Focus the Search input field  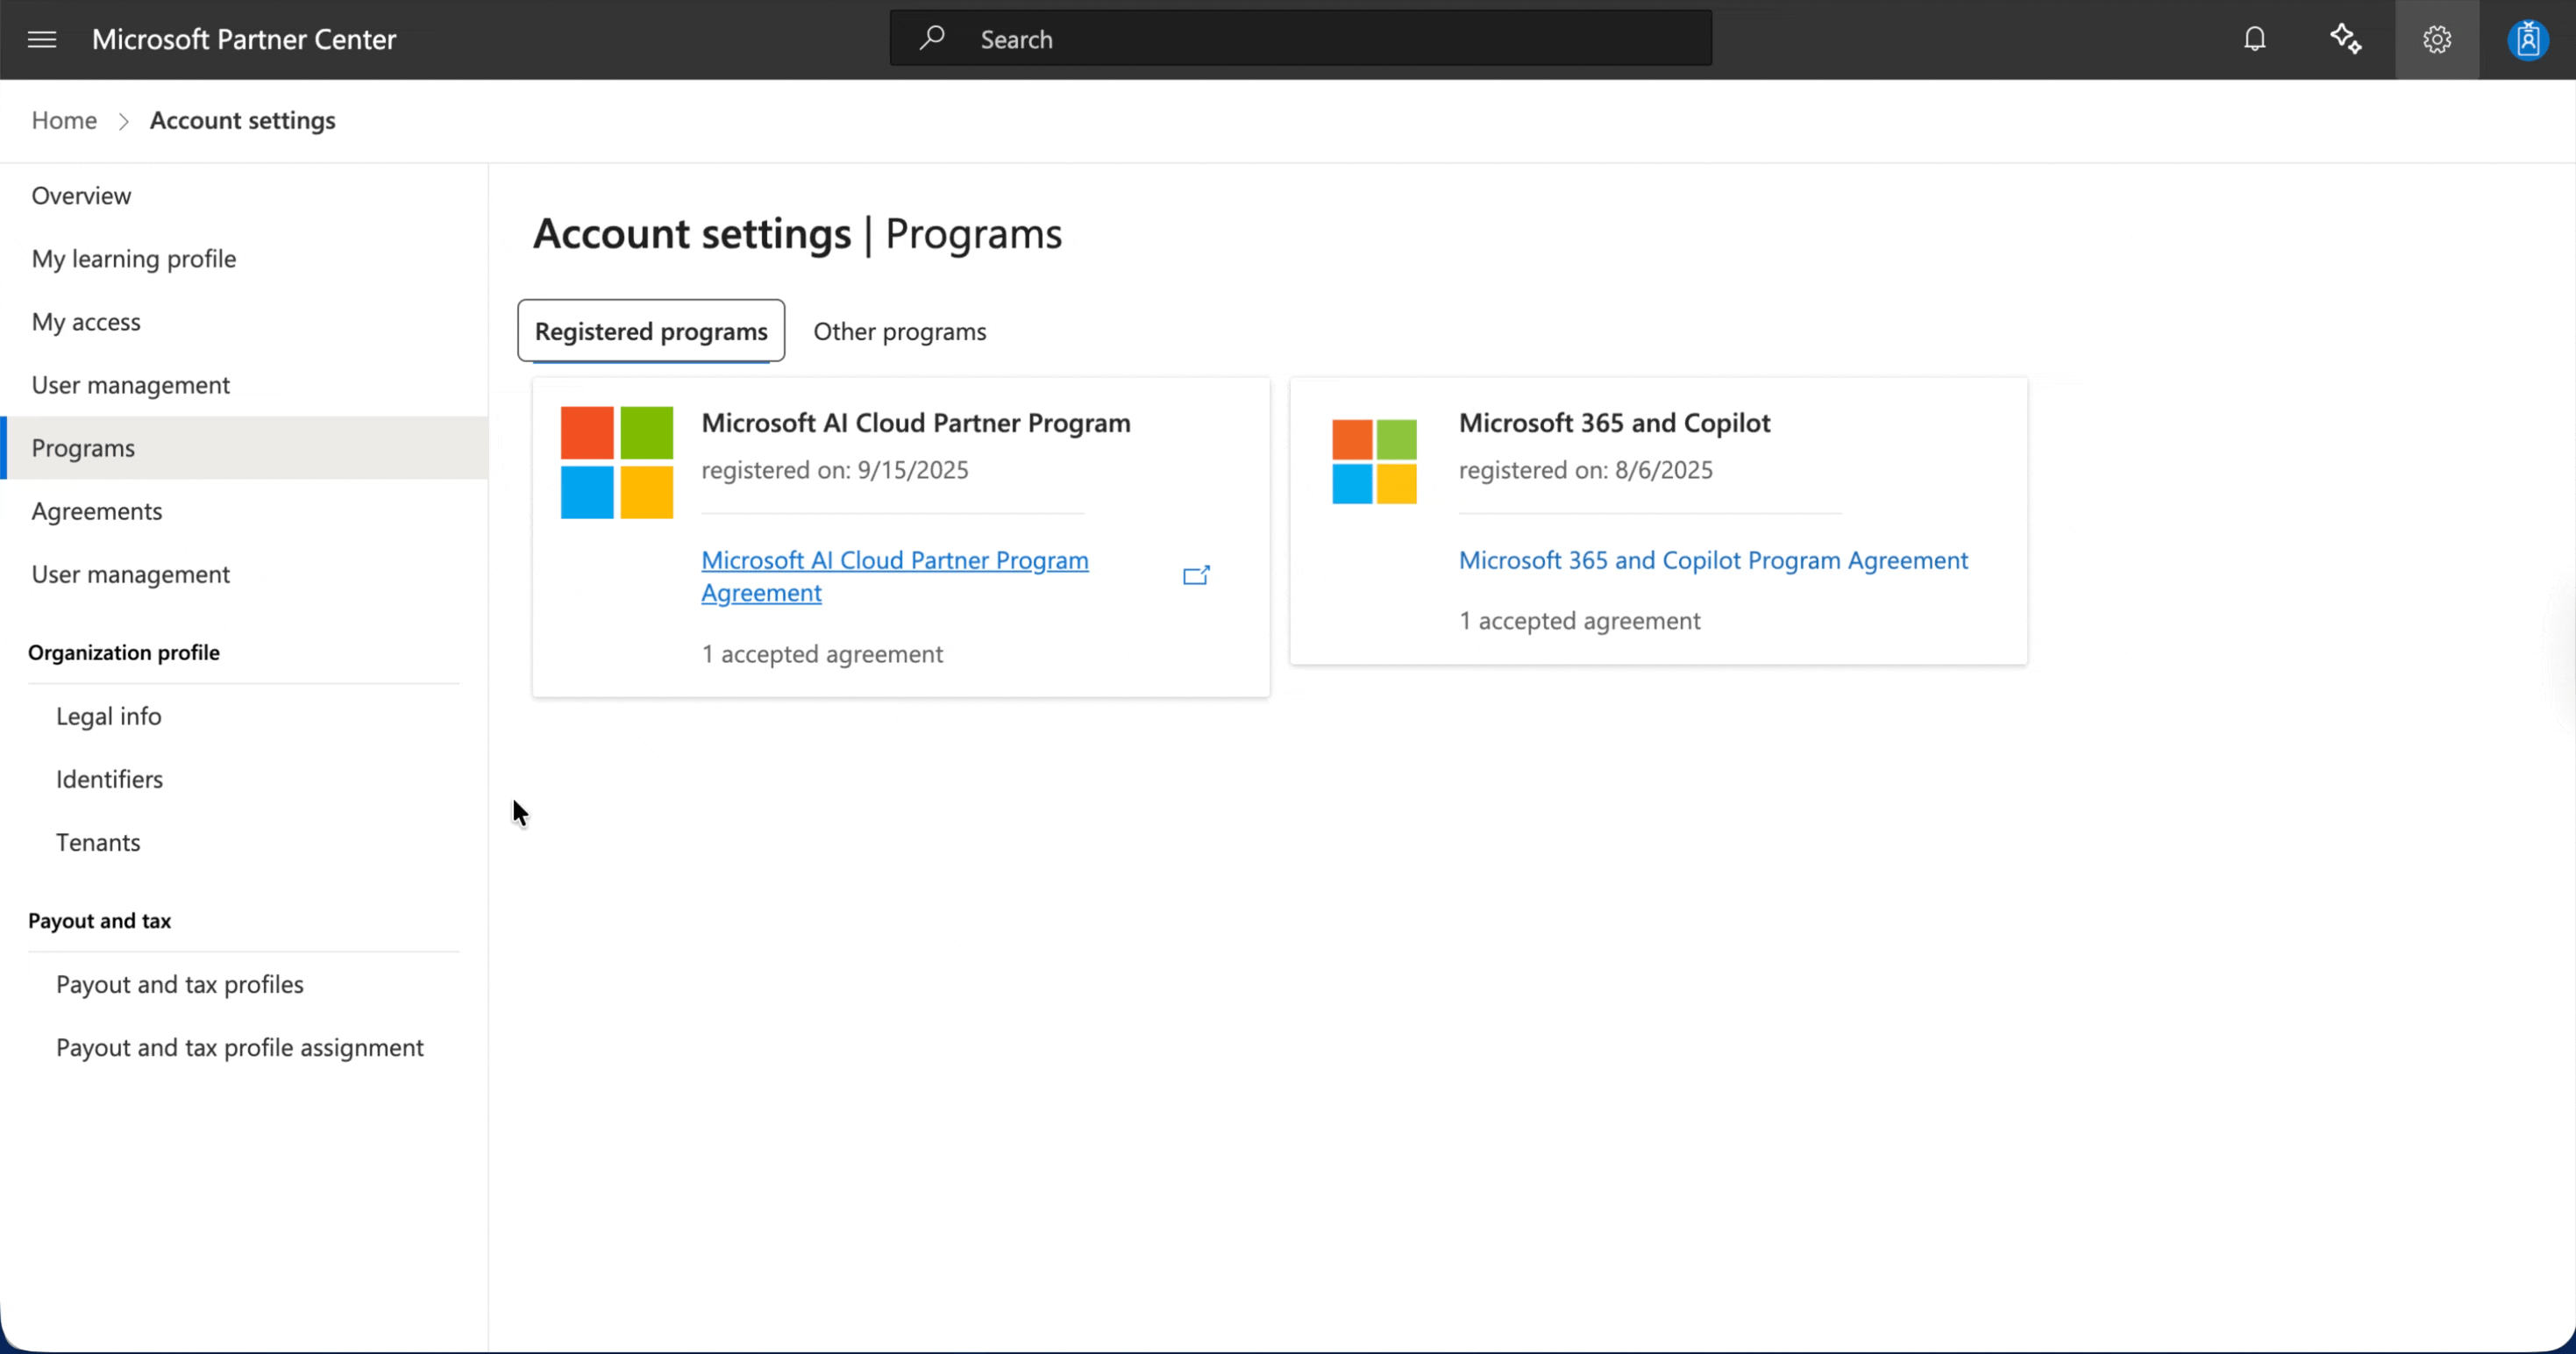click(1300, 39)
